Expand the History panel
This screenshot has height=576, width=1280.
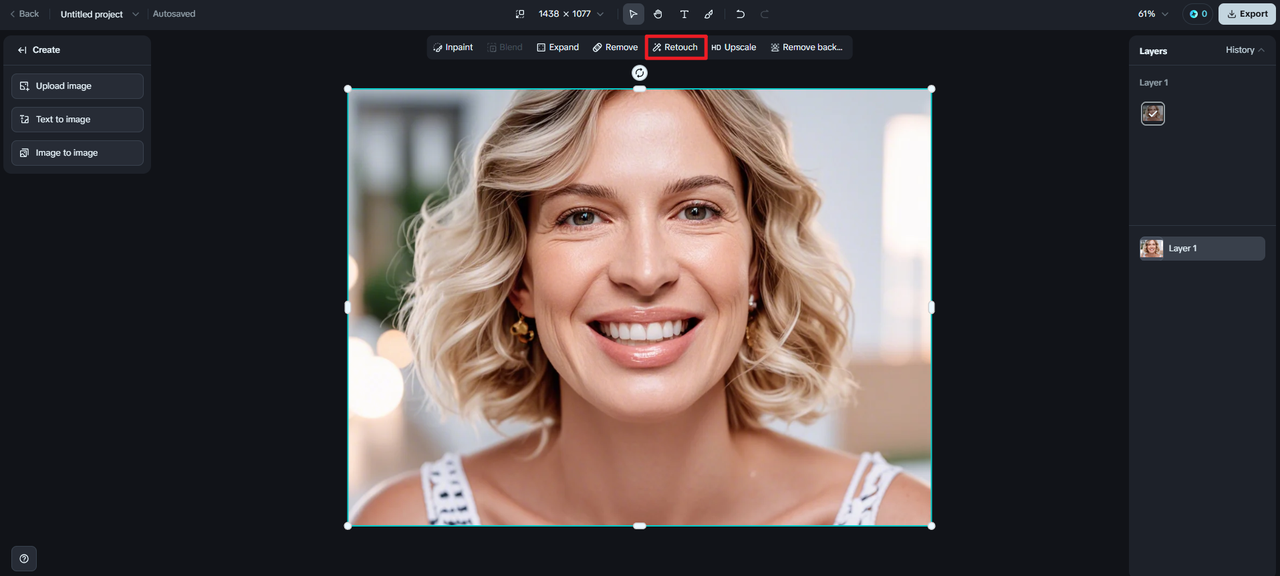(x=1245, y=50)
